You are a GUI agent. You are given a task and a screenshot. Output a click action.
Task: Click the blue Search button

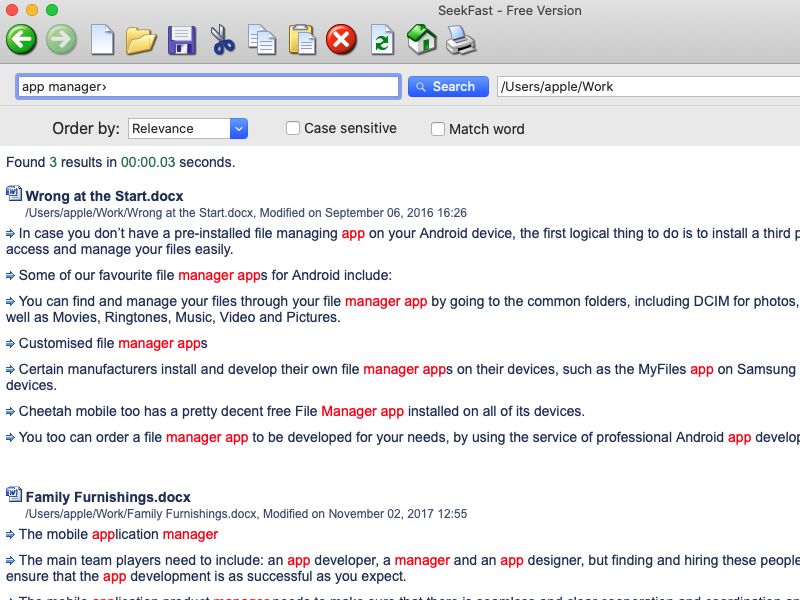(448, 87)
